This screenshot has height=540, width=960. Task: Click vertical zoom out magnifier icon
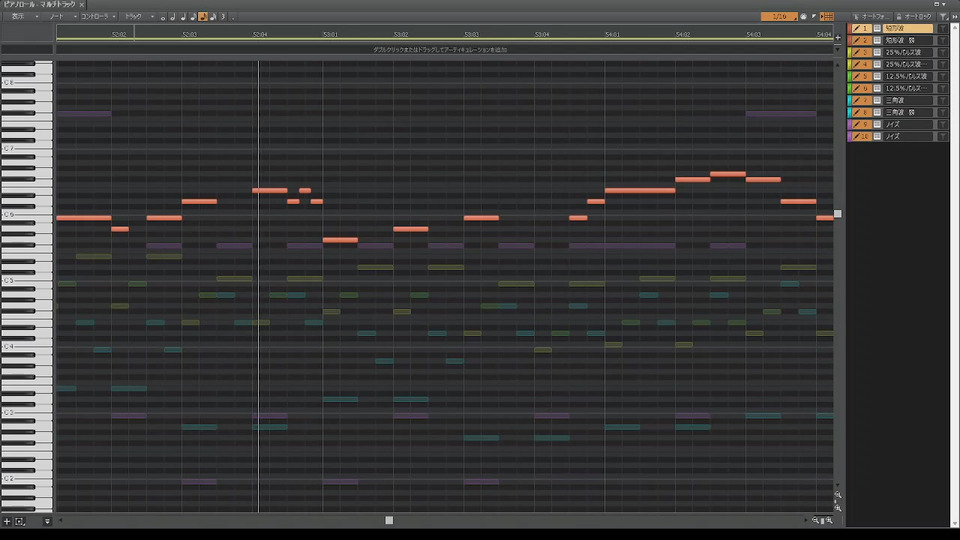click(838, 495)
